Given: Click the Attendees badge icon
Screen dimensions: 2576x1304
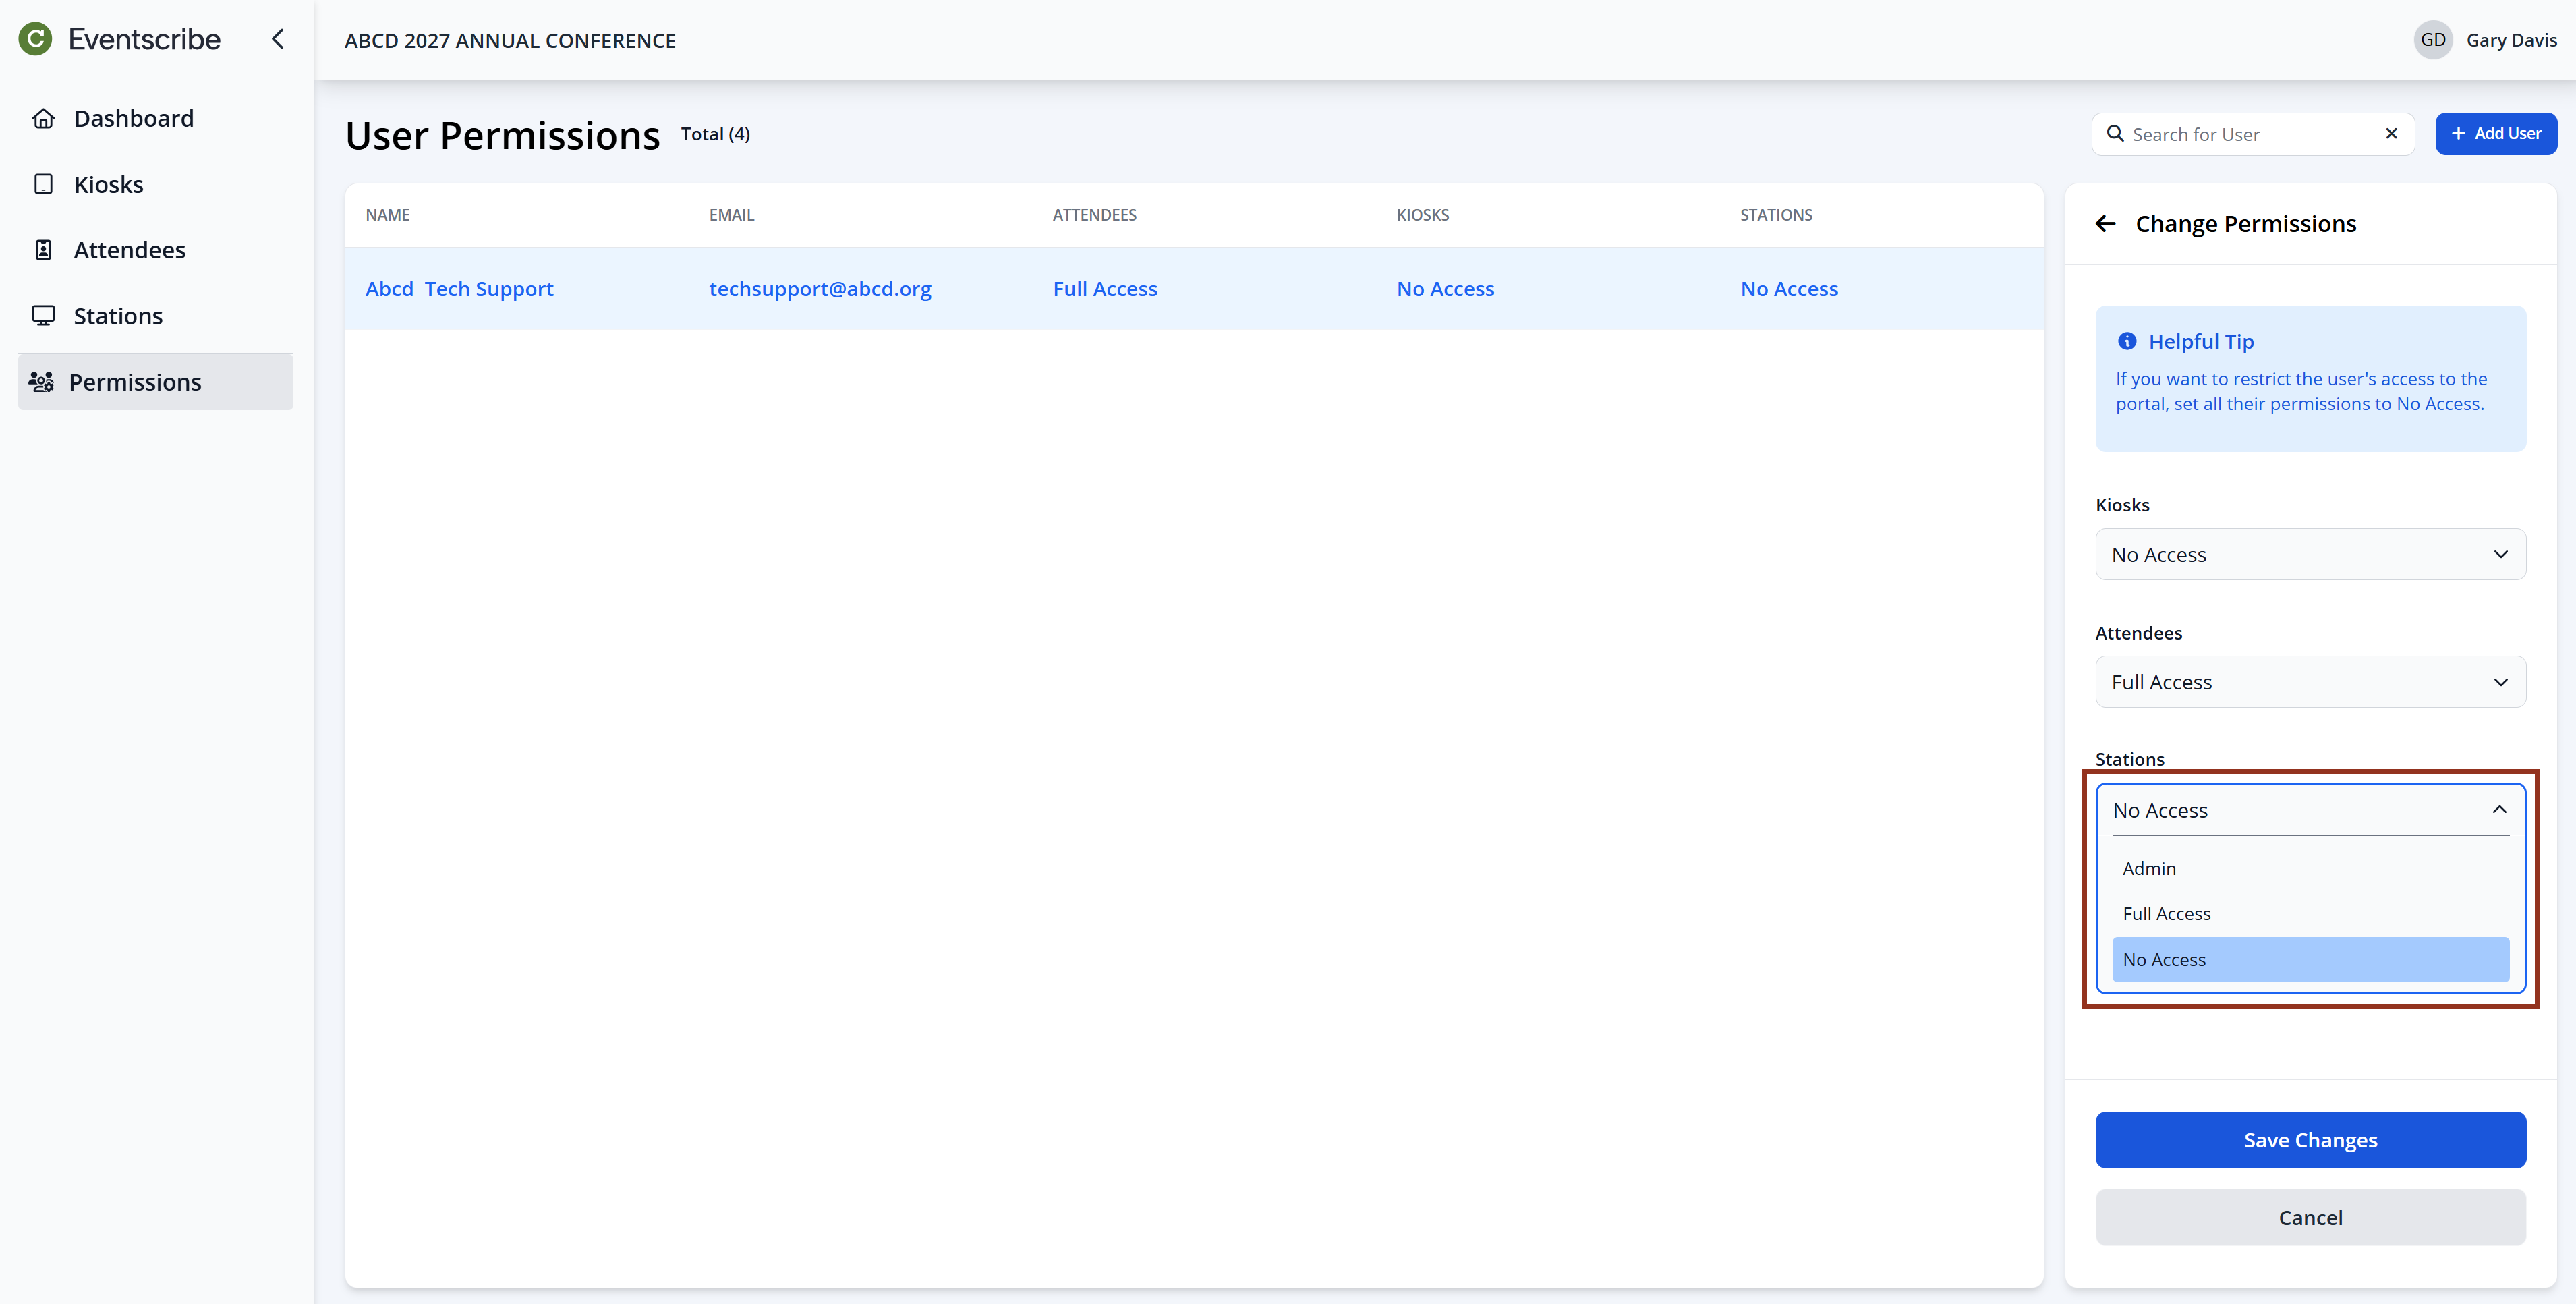Looking at the screenshot, I should 43,250.
